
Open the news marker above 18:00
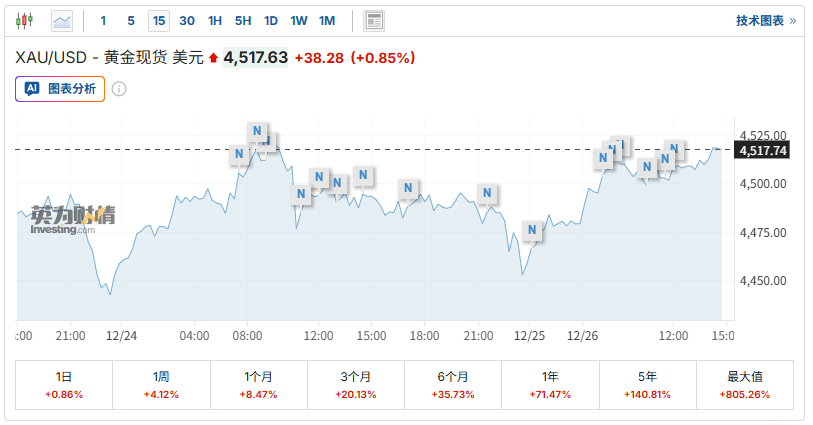click(x=408, y=188)
